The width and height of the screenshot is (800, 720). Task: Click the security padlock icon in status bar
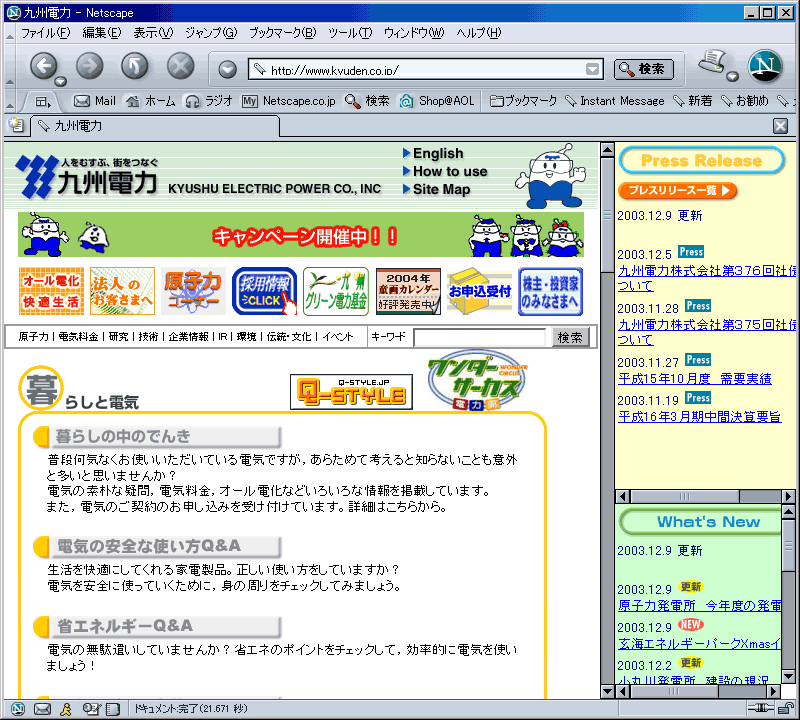pyautogui.click(x=786, y=708)
